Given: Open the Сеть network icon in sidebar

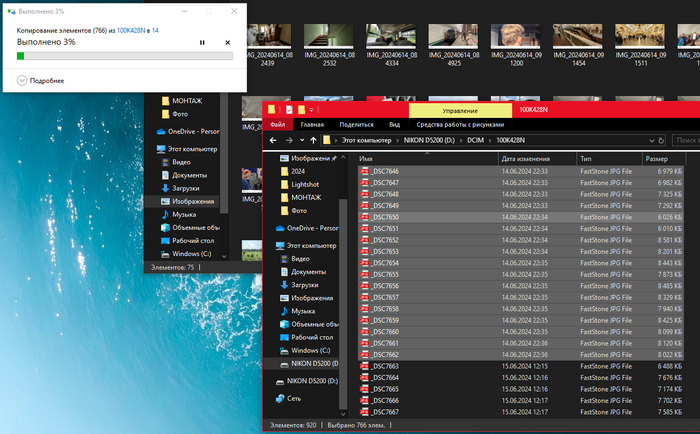Looking at the screenshot, I should coord(280,397).
